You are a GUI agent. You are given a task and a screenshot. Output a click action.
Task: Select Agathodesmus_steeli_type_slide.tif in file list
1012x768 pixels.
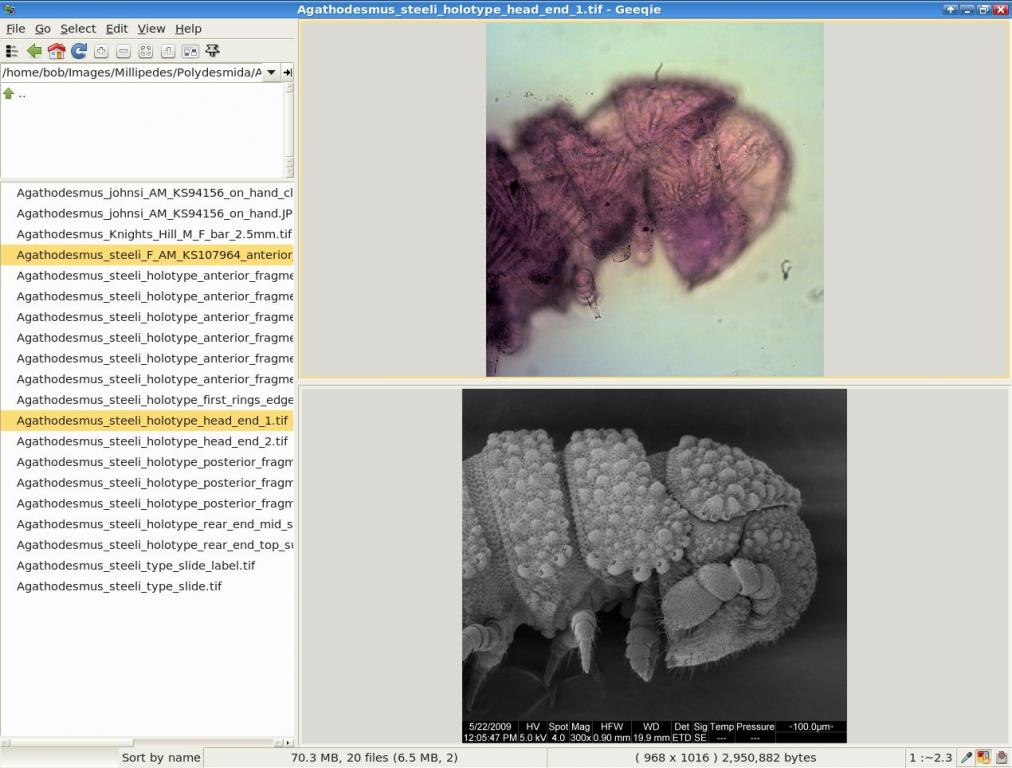pyautogui.click(x=119, y=586)
